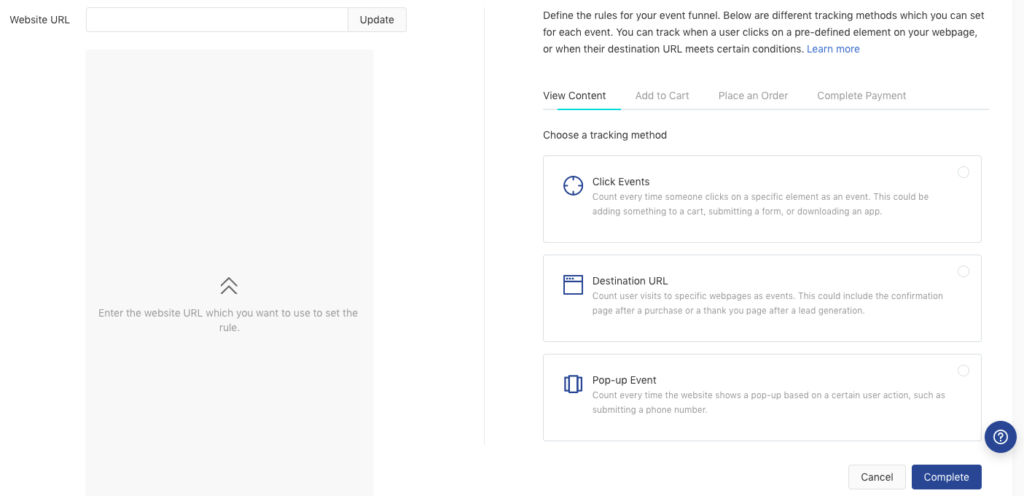Switch to the Add to Cart tab
Screen dimensions: 1024x496
click(x=662, y=95)
